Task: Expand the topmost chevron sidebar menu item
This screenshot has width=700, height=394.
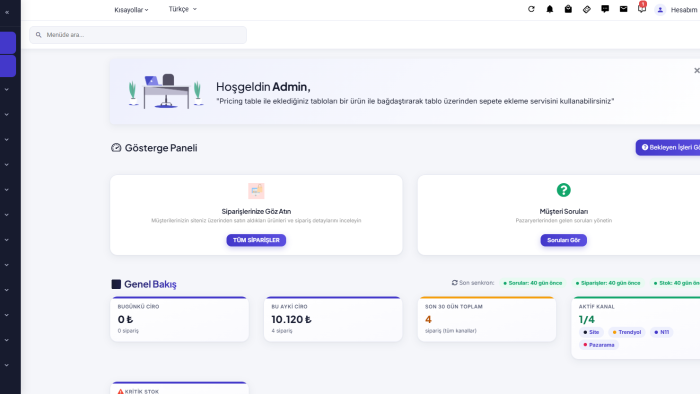Action: (x=7, y=90)
